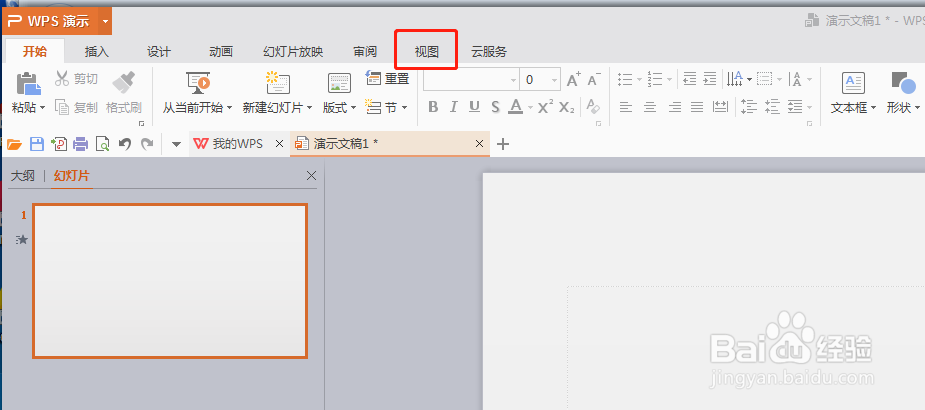The width and height of the screenshot is (925, 410).
Task: Open the font name combo box
Action: [471, 80]
